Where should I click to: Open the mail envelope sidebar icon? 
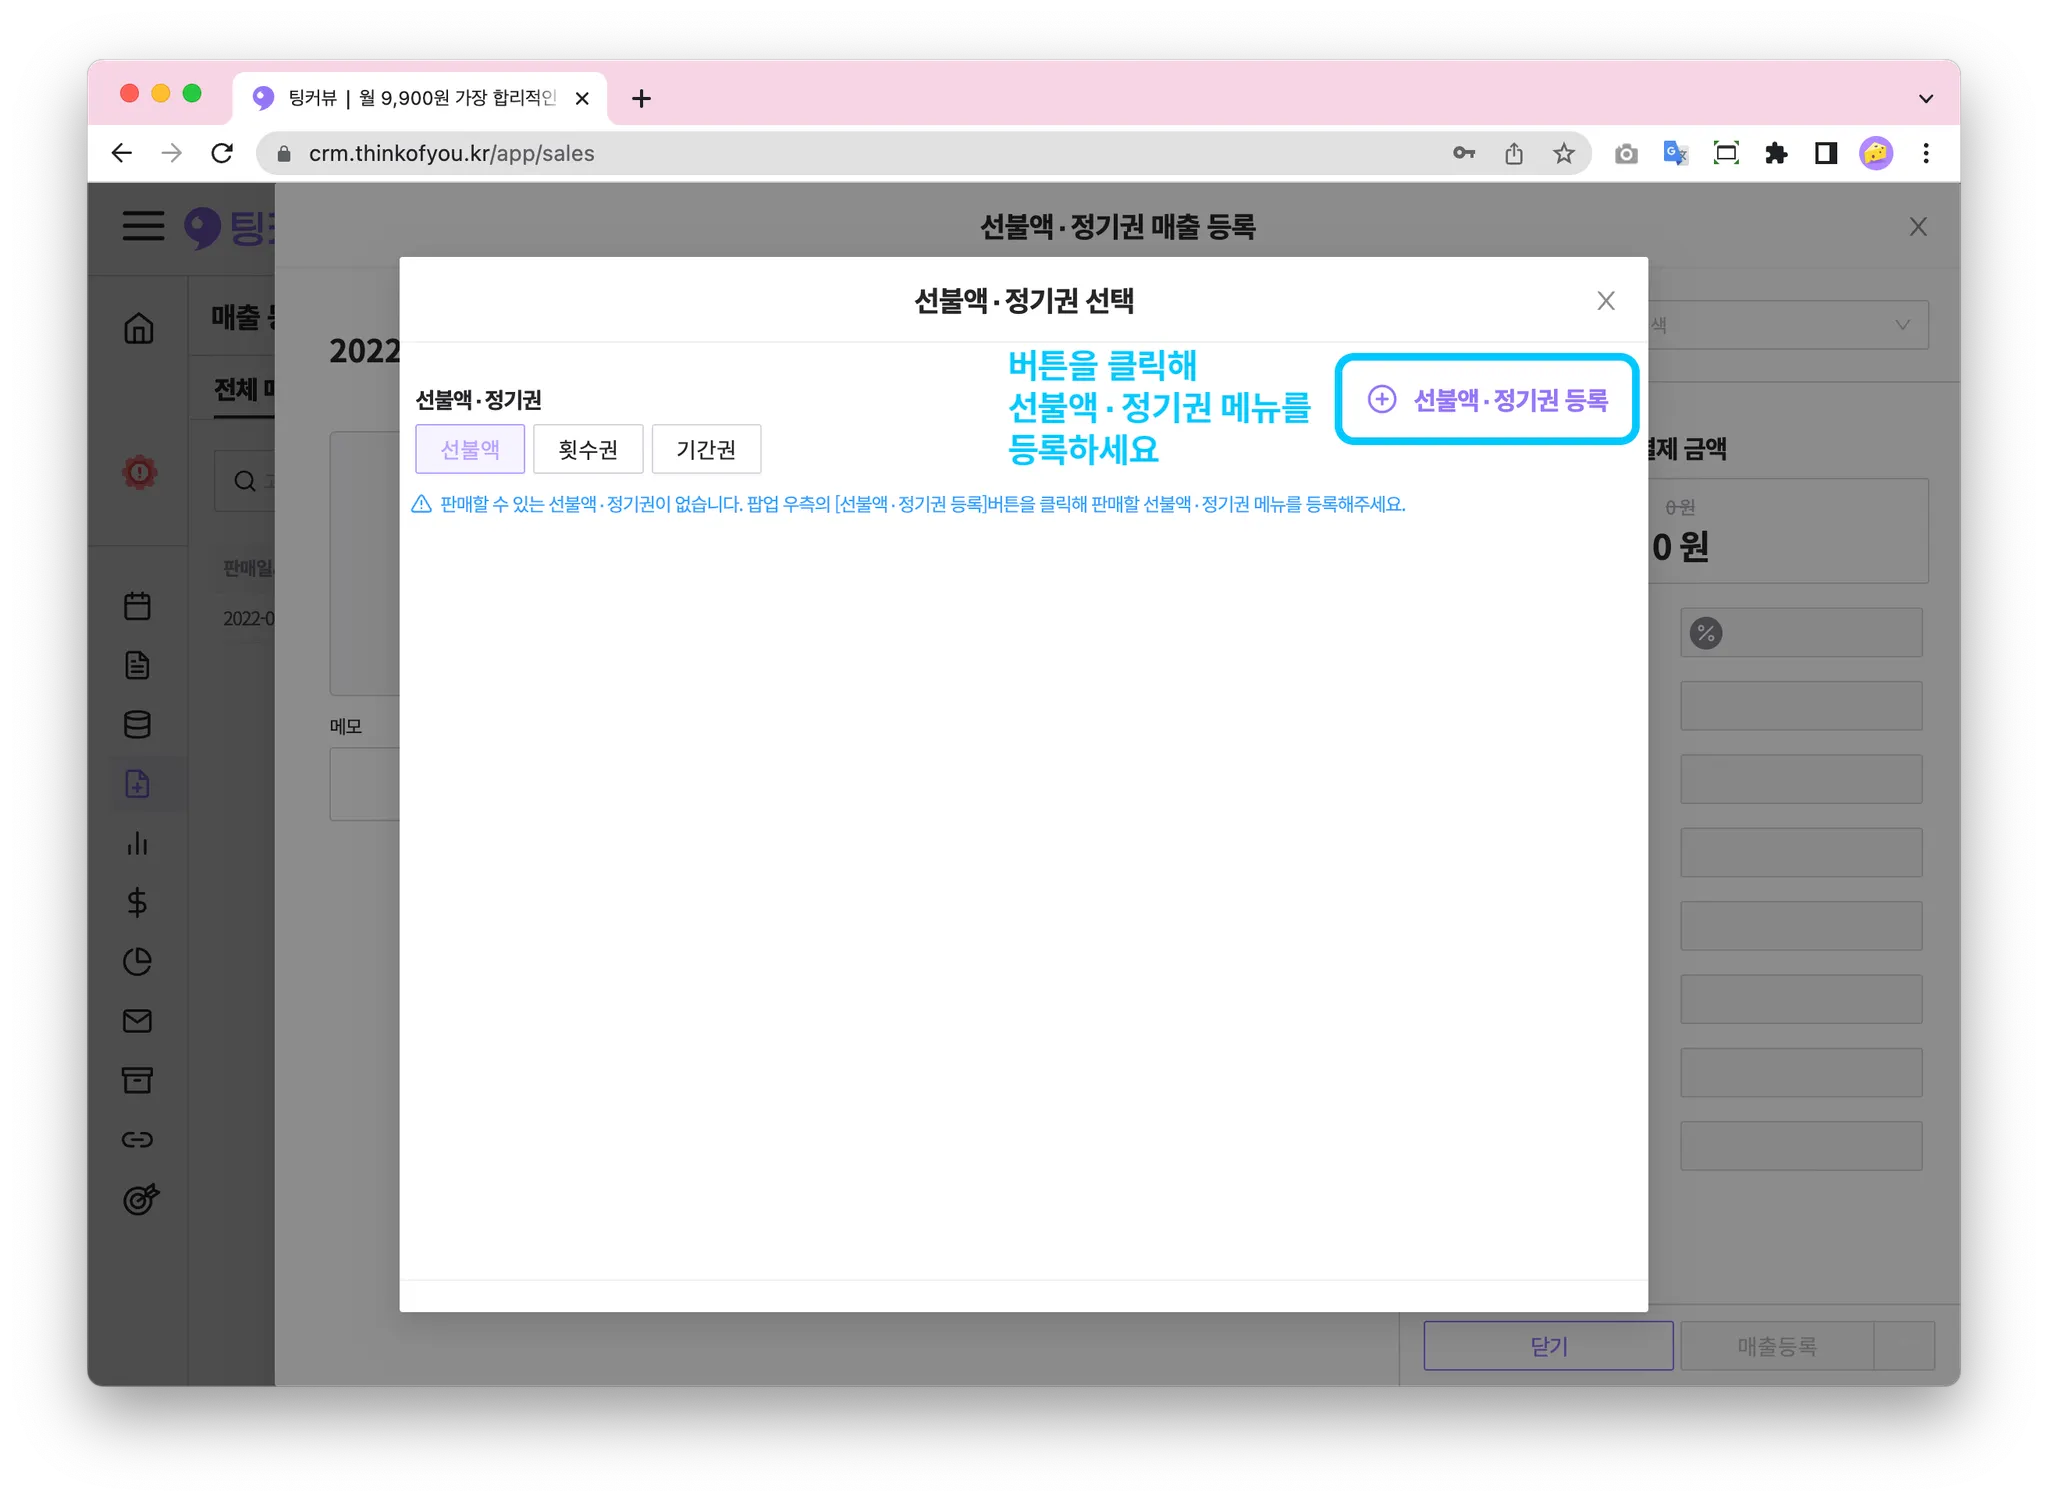click(137, 1021)
